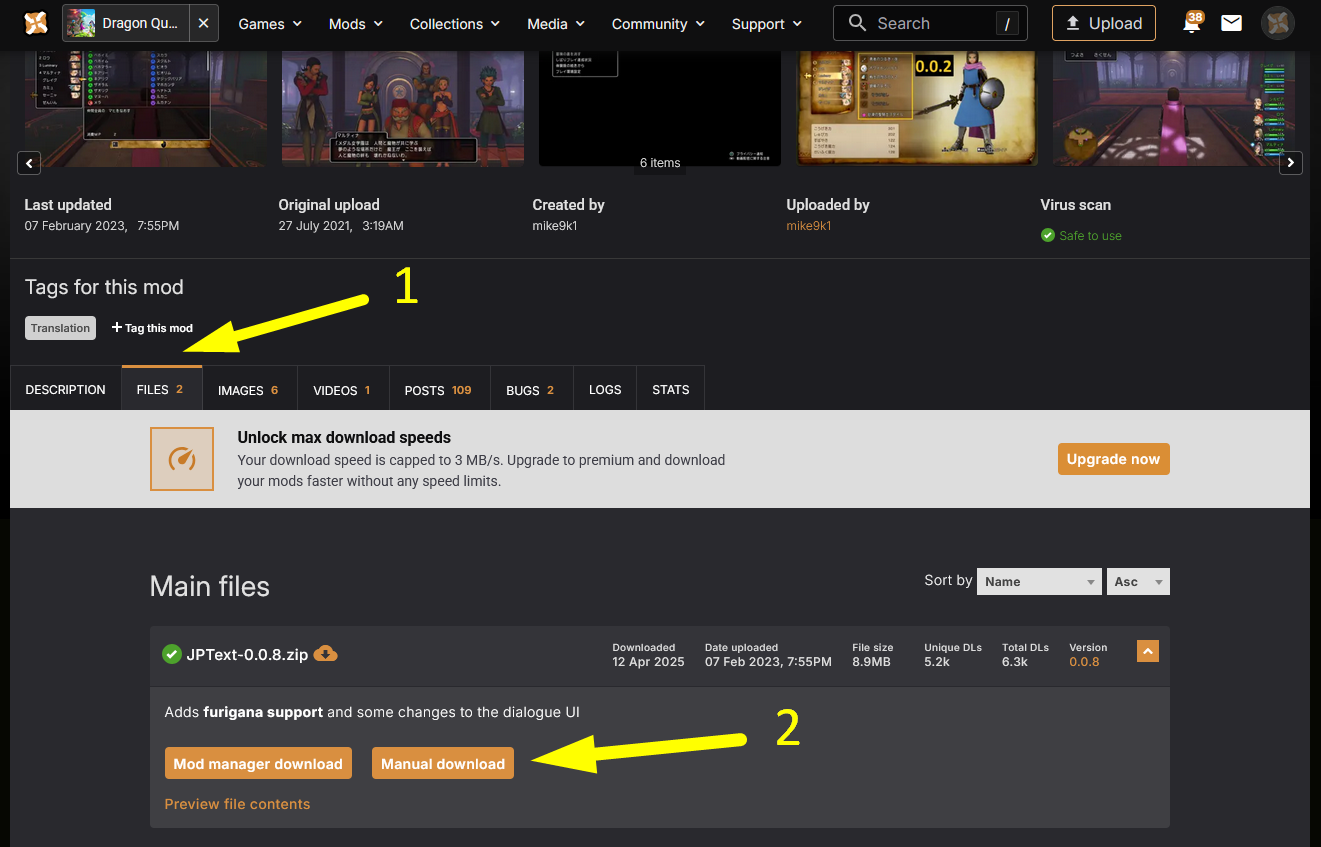Switch to the Files tab
The width and height of the screenshot is (1321, 847).
161,389
